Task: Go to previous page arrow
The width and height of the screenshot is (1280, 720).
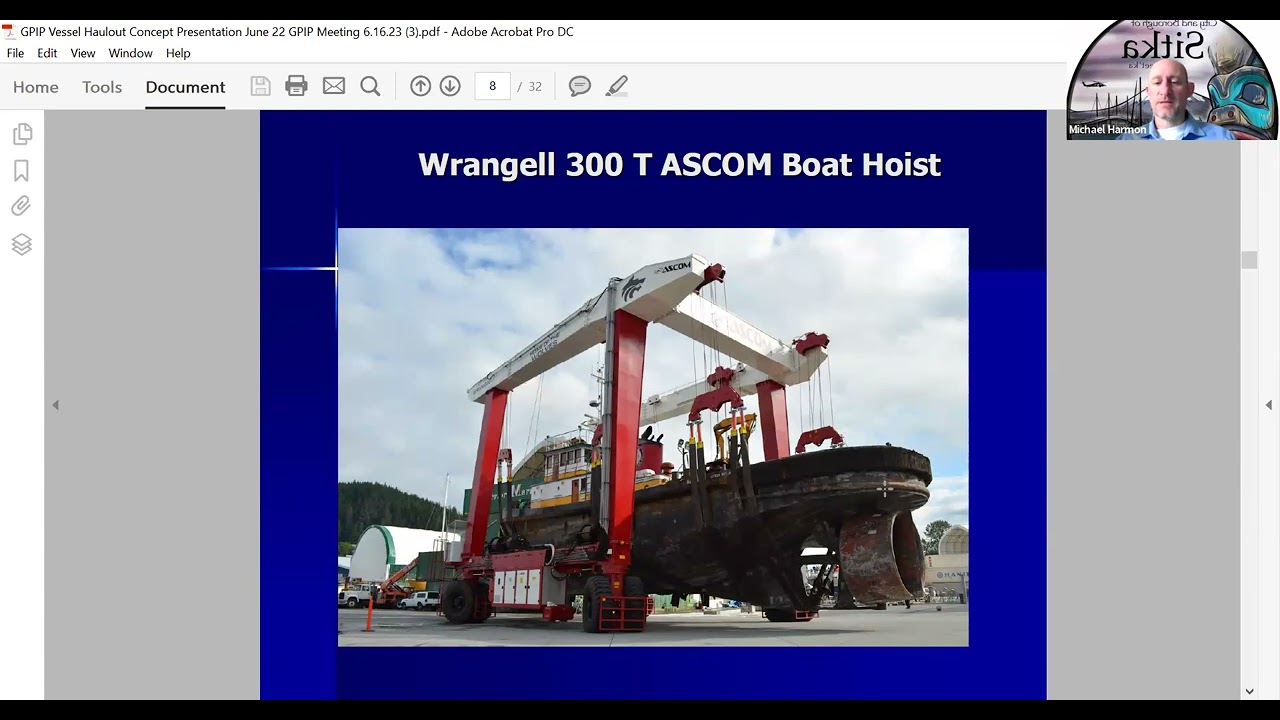Action: click(x=421, y=86)
